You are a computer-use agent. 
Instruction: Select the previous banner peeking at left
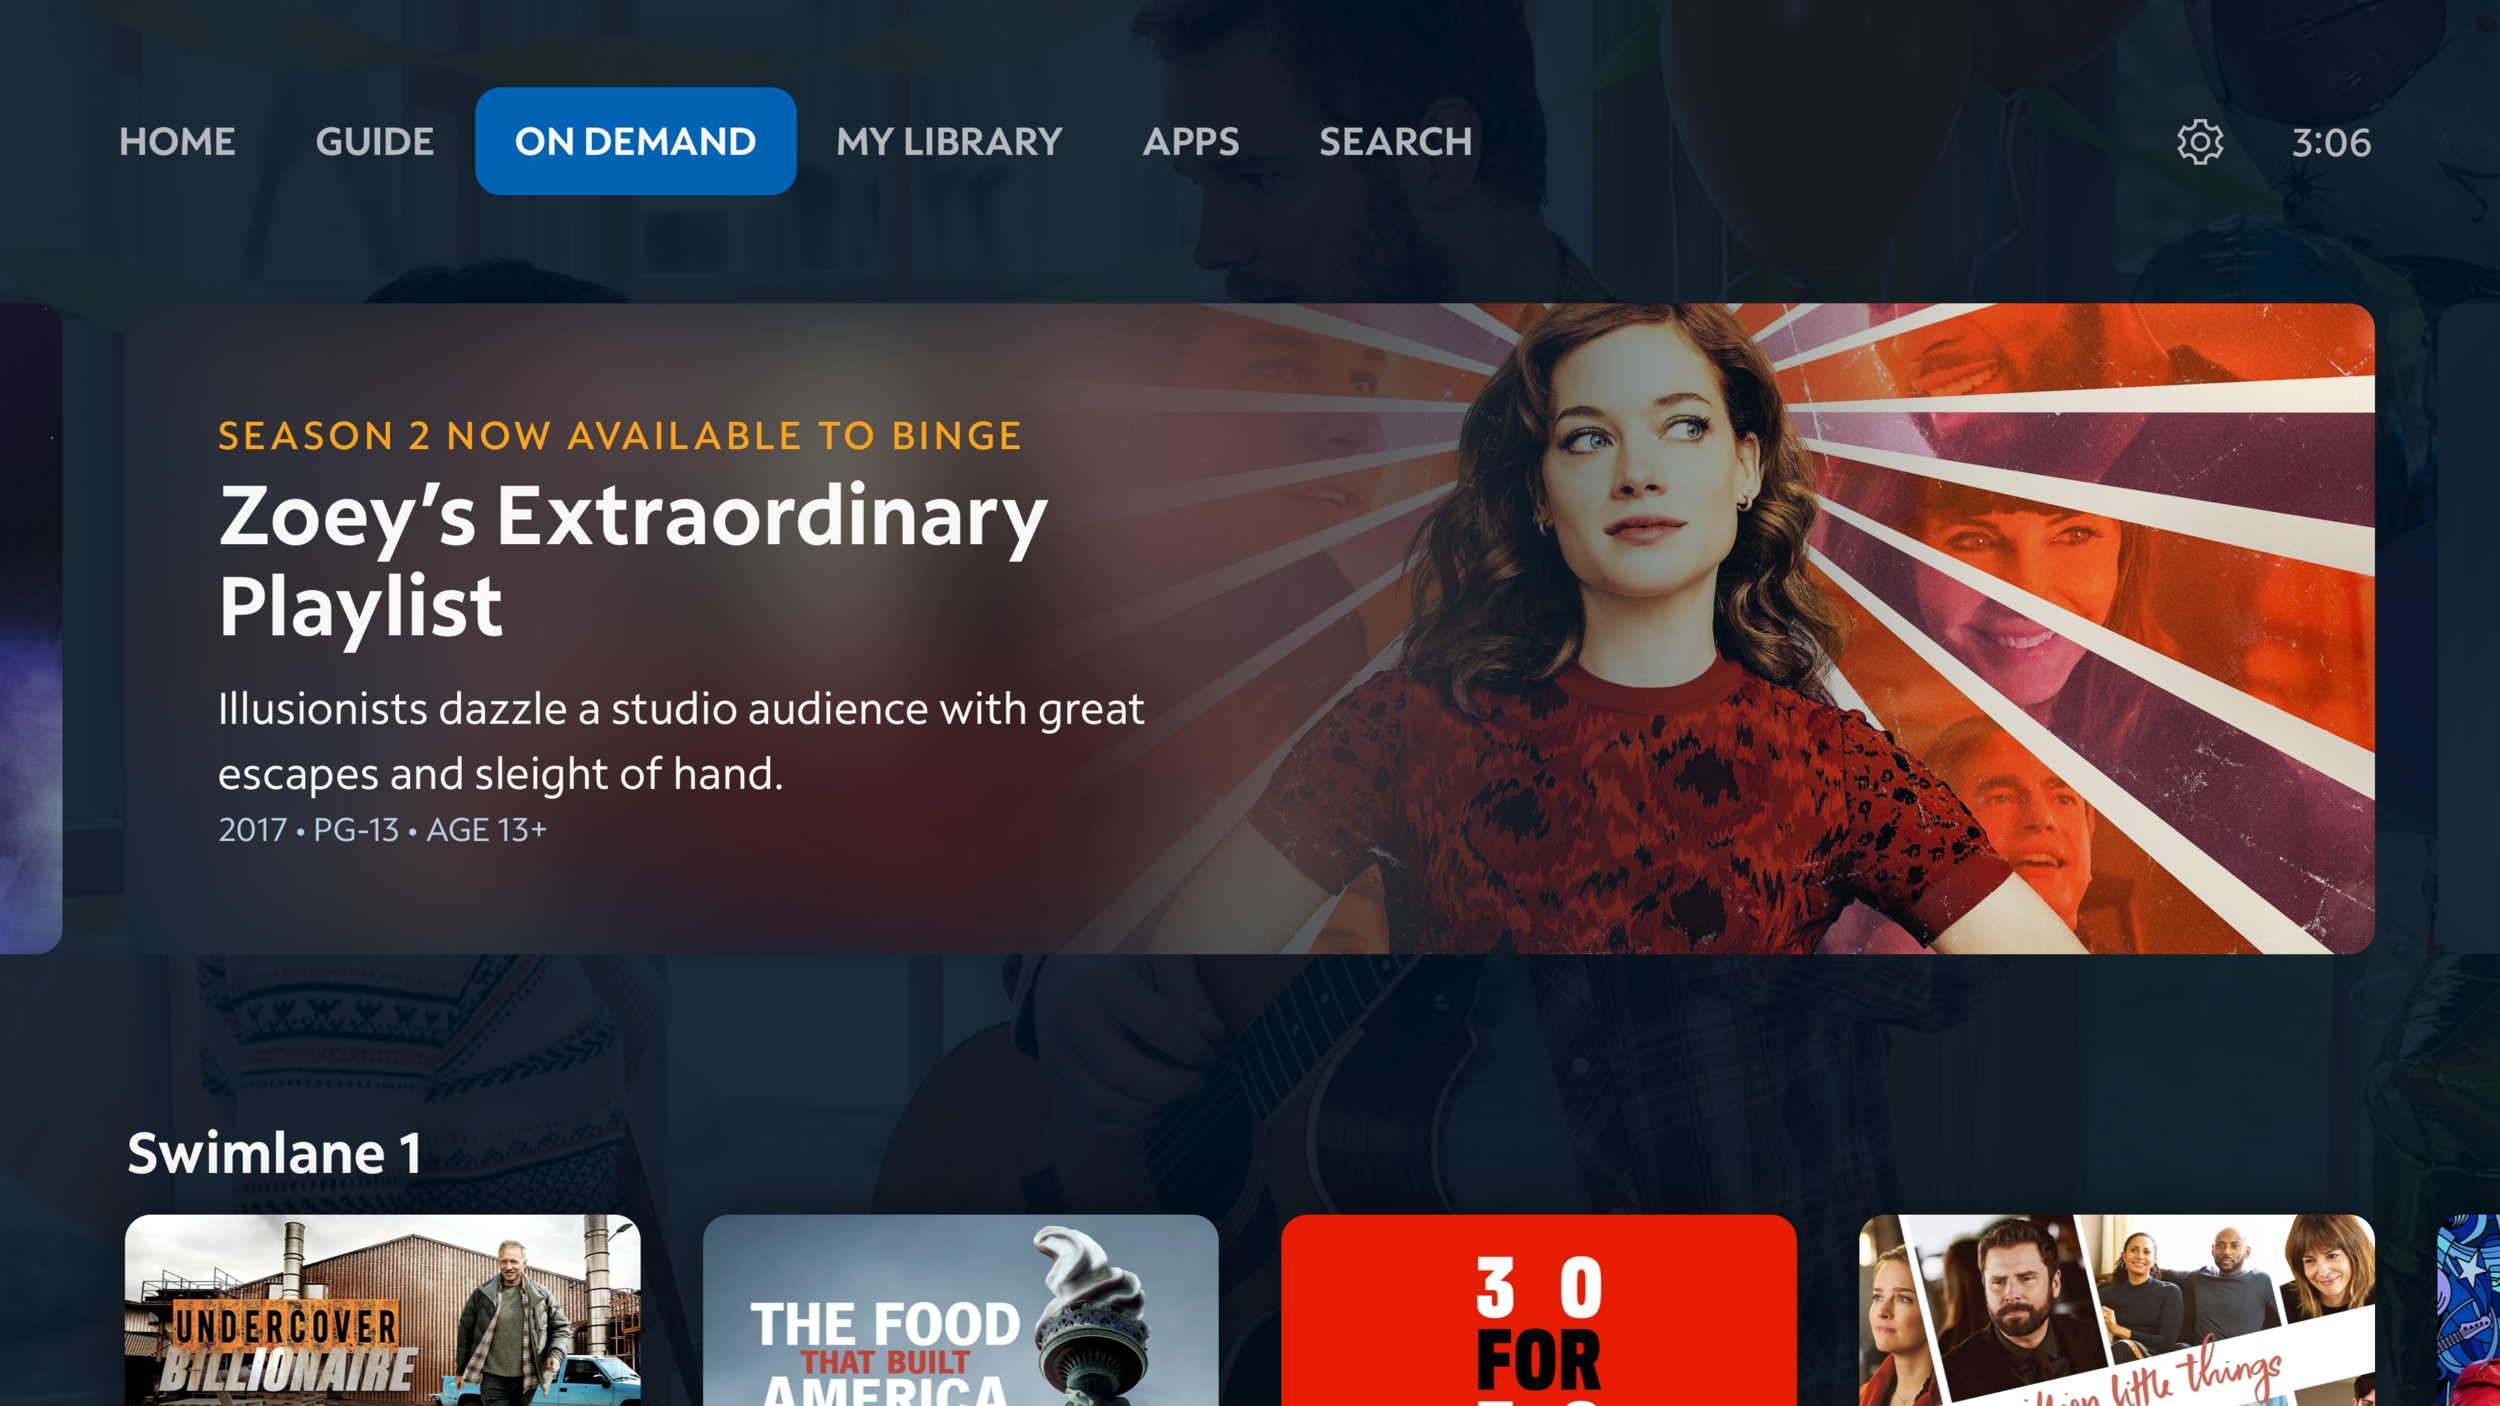(x=30, y=628)
